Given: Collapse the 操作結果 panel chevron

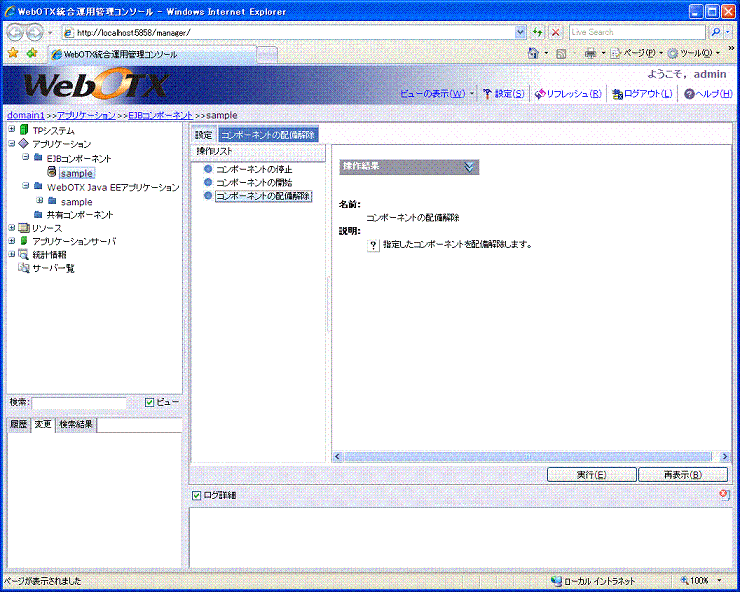Looking at the screenshot, I should [469, 167].
